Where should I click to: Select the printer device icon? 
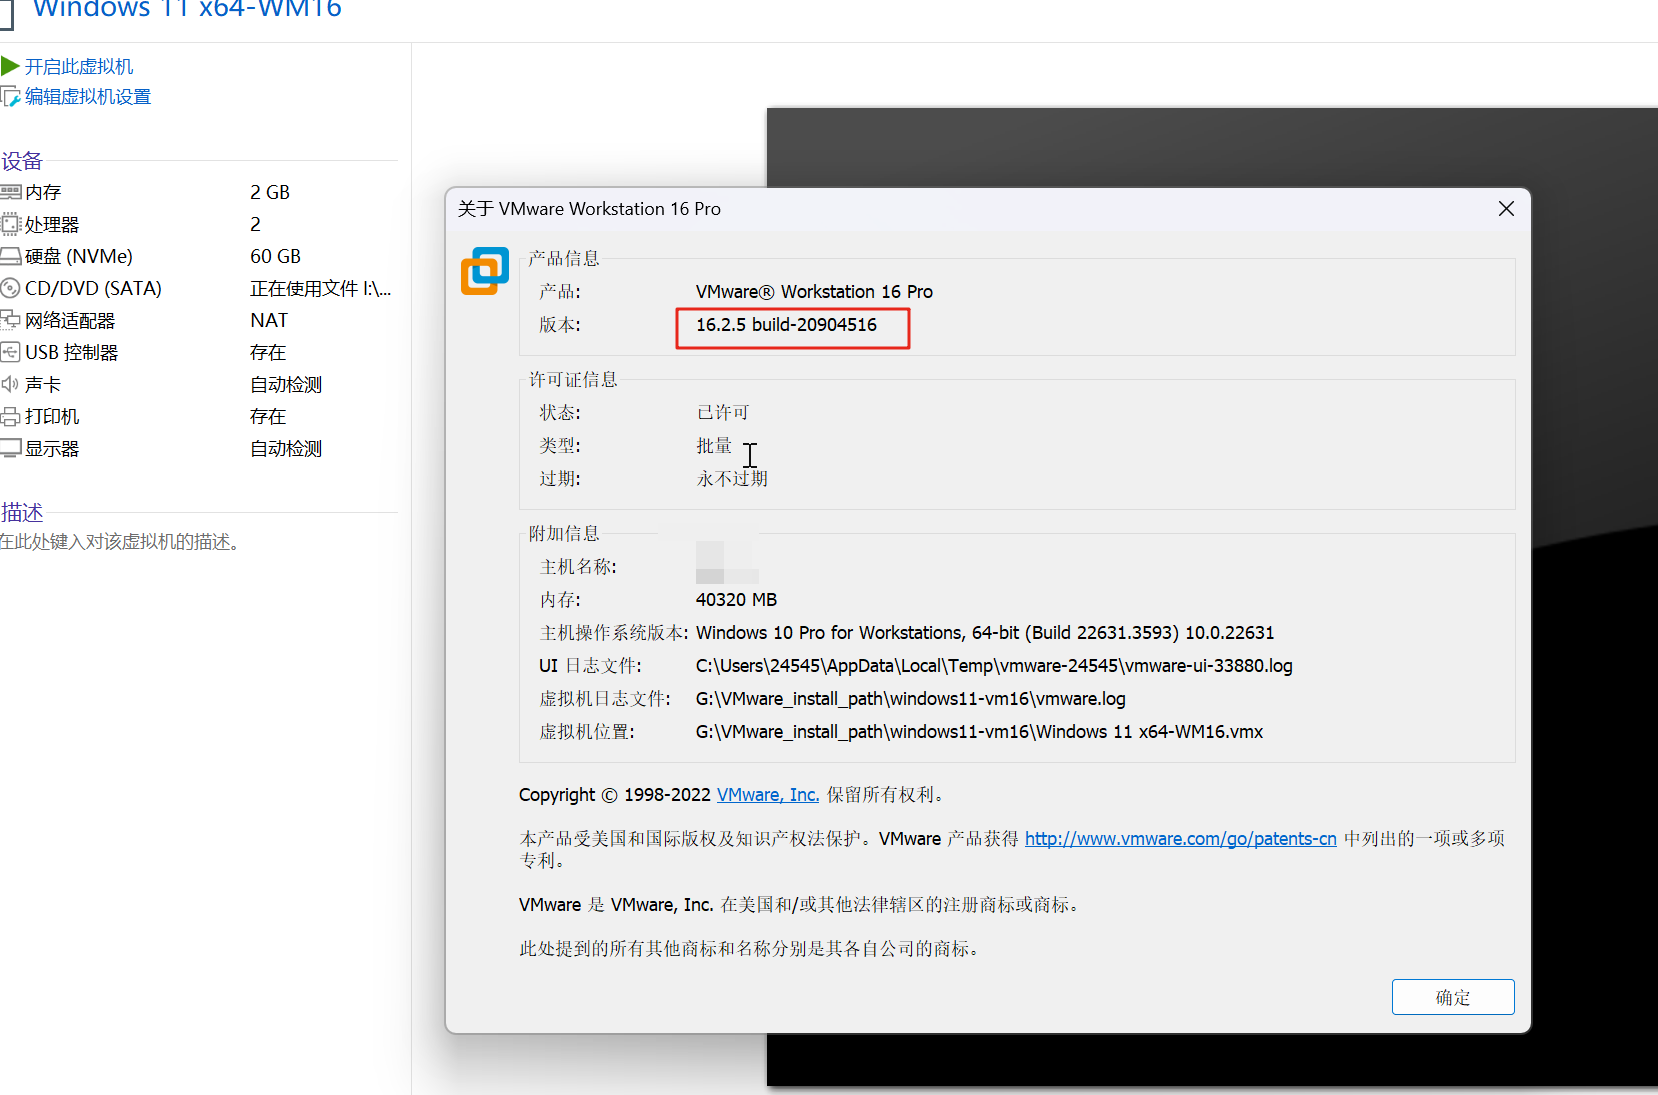coord(11,416)
